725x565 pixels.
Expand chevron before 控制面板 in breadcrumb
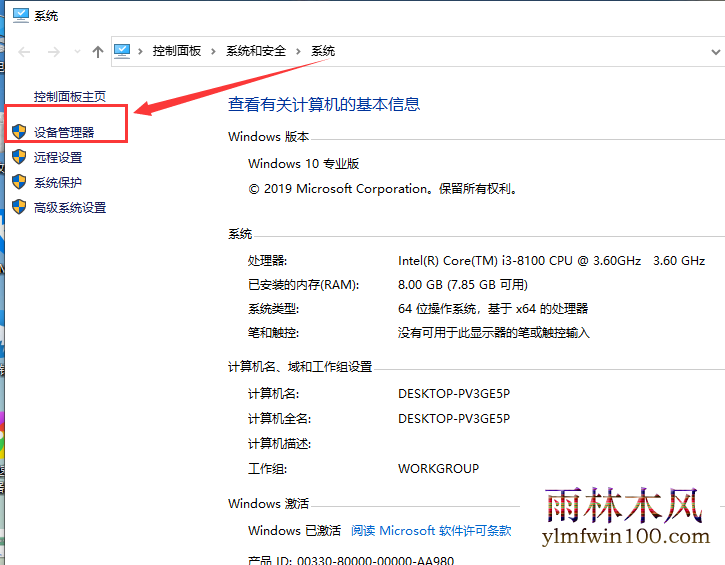pyautogui.click(x=140, y=51)
